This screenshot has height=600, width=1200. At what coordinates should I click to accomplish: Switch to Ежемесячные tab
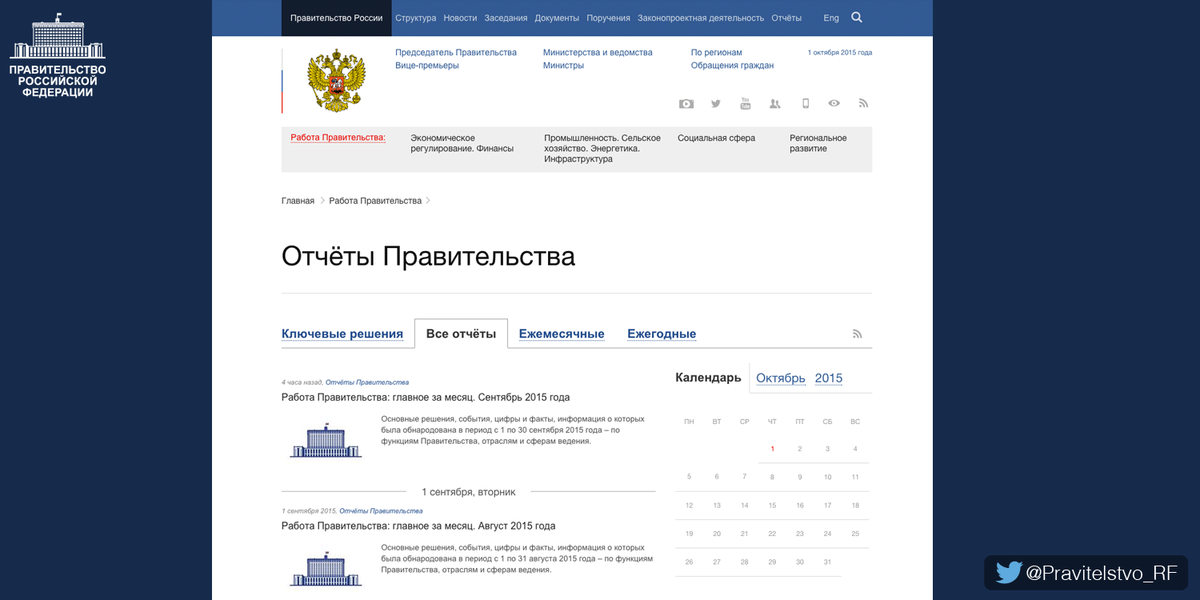[562, 334]
